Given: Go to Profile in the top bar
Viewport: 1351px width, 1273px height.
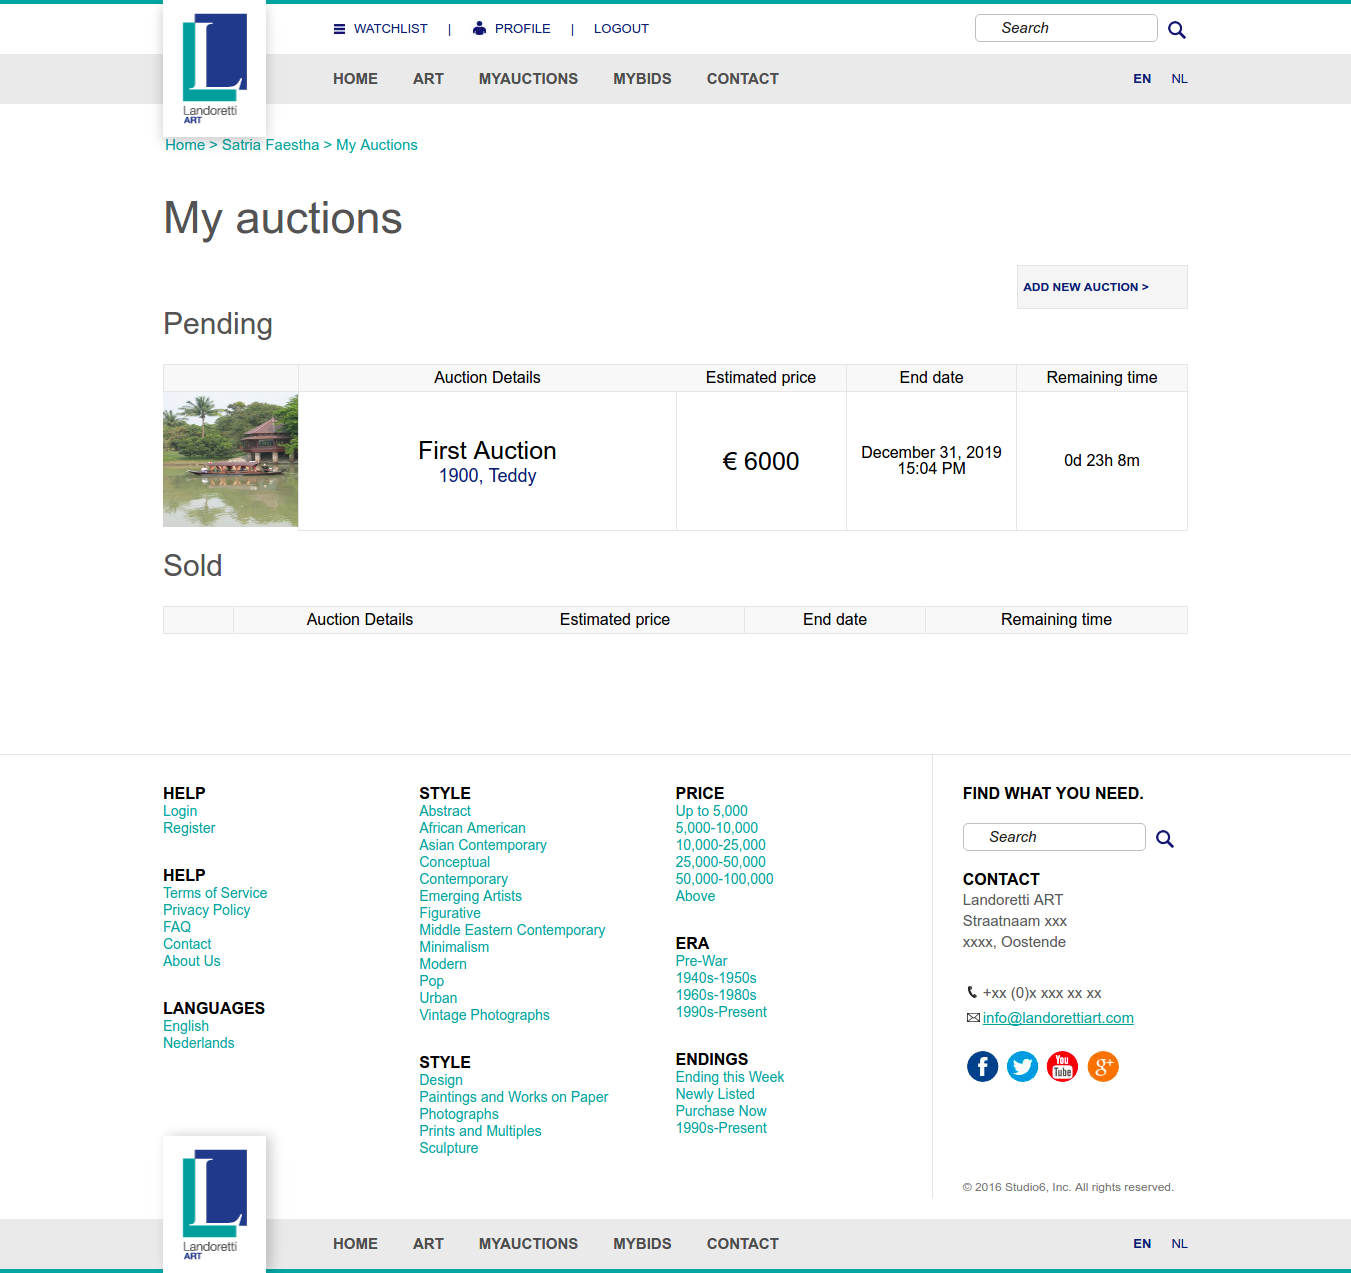Looking at the screenshot, I should point(511,29).
